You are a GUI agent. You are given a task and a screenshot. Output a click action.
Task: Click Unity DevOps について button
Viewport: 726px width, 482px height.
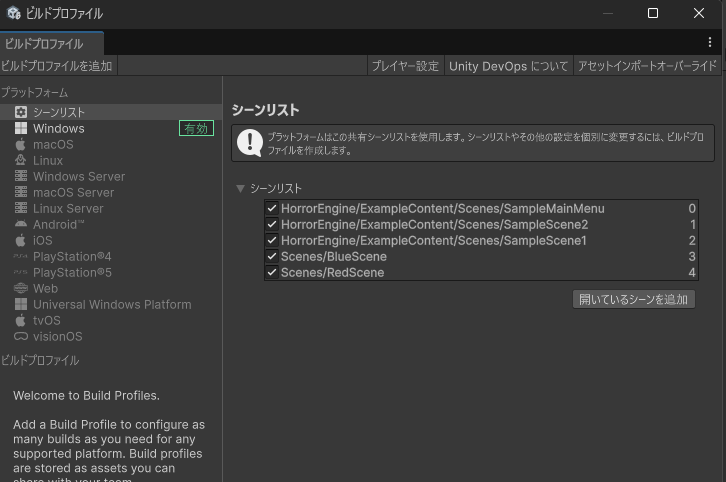coord(508,66)
